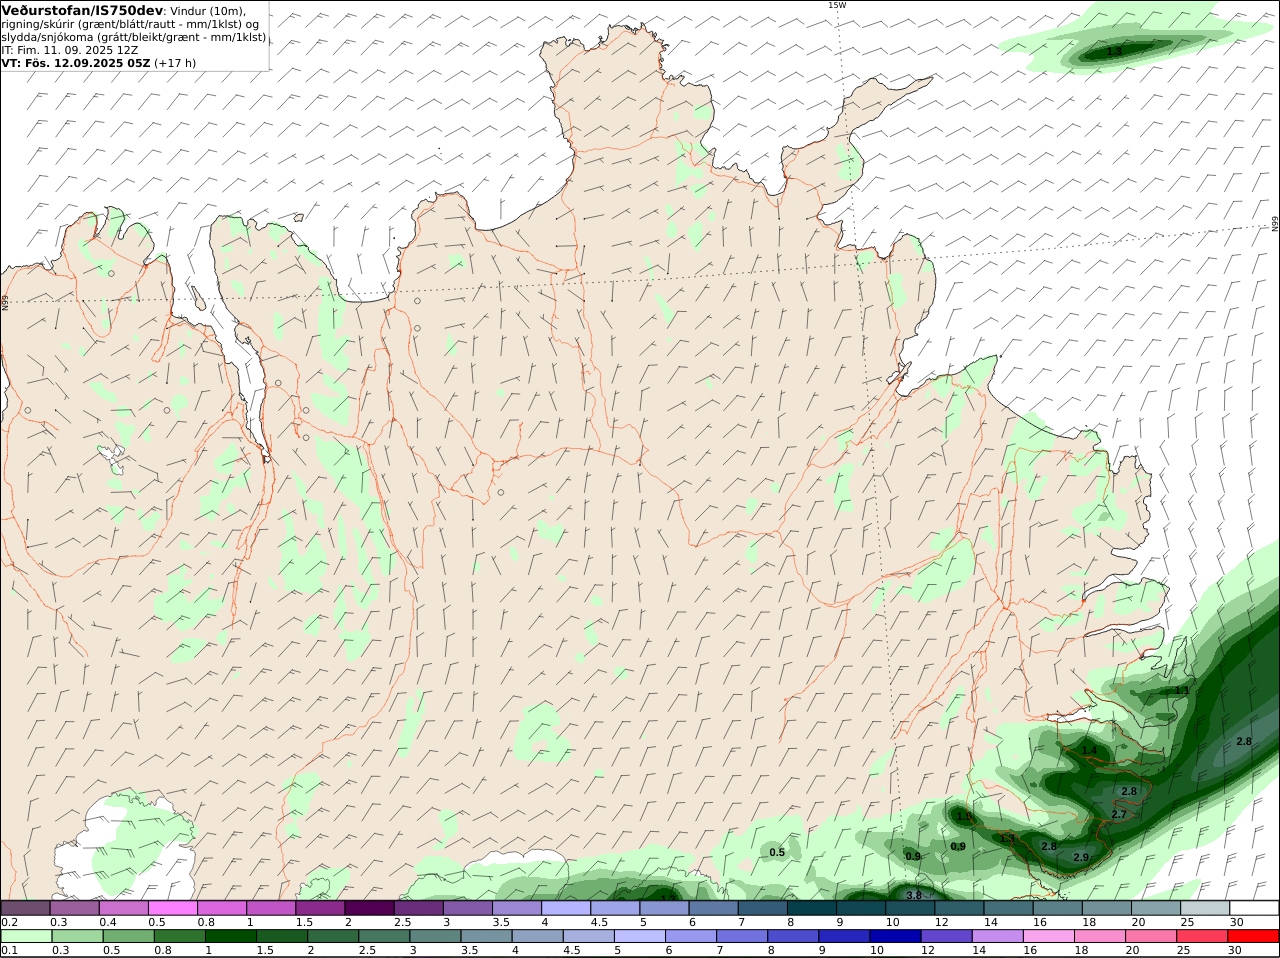Pick the bright pink sleet swatch at 0.5

172,908
